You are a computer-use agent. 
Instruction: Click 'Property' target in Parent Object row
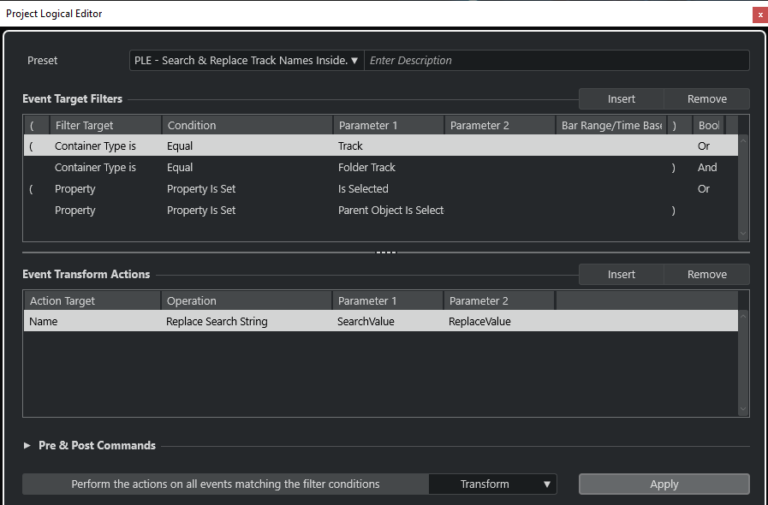pos(75,210)
